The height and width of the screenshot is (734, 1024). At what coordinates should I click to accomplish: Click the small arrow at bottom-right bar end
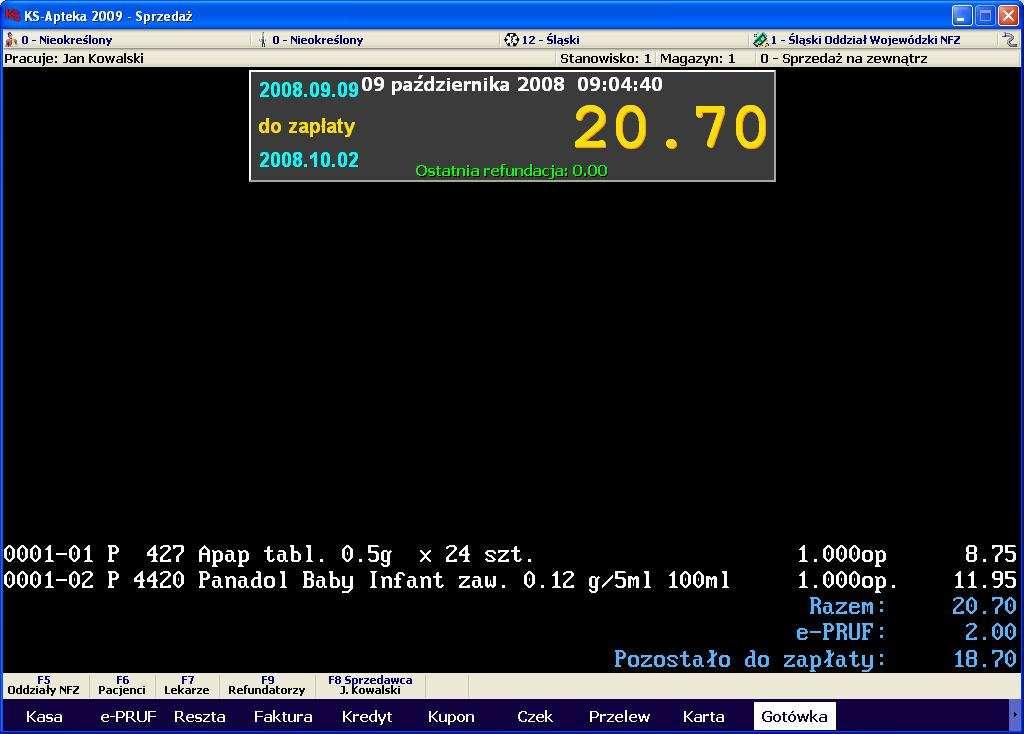tap(1015, 716)
